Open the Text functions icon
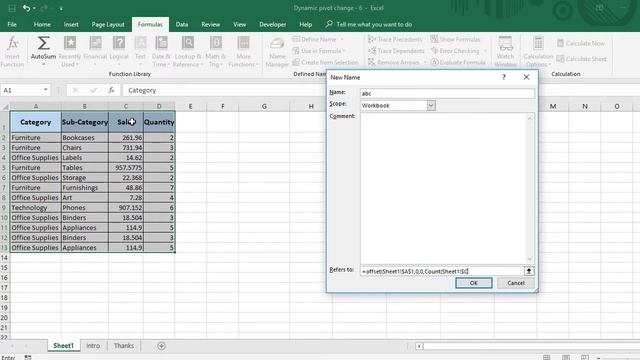 tap(140, 43)
